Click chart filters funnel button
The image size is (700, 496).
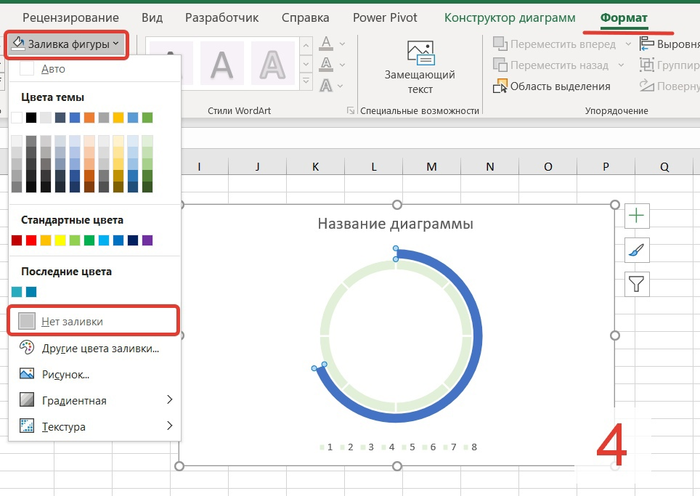[x=637, y=284]
